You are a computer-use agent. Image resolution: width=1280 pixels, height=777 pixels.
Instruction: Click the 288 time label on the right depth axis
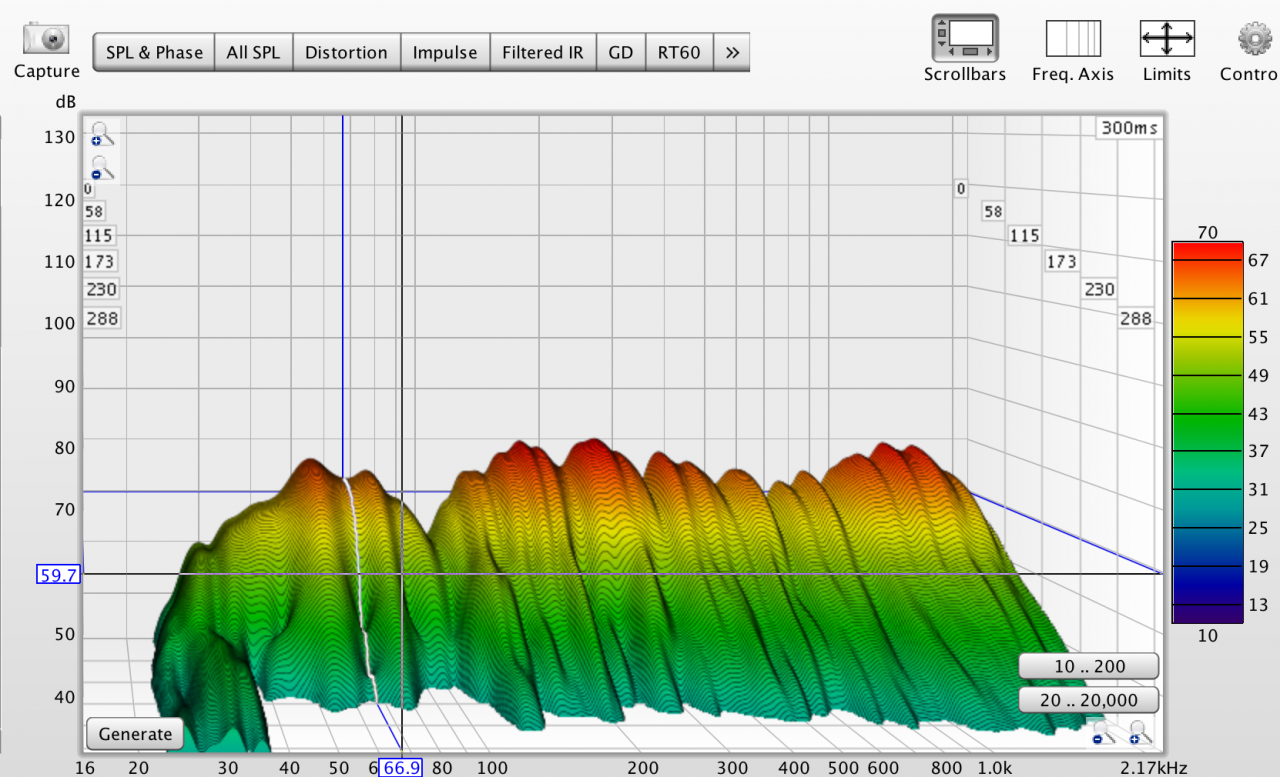tap(1136, 319)
